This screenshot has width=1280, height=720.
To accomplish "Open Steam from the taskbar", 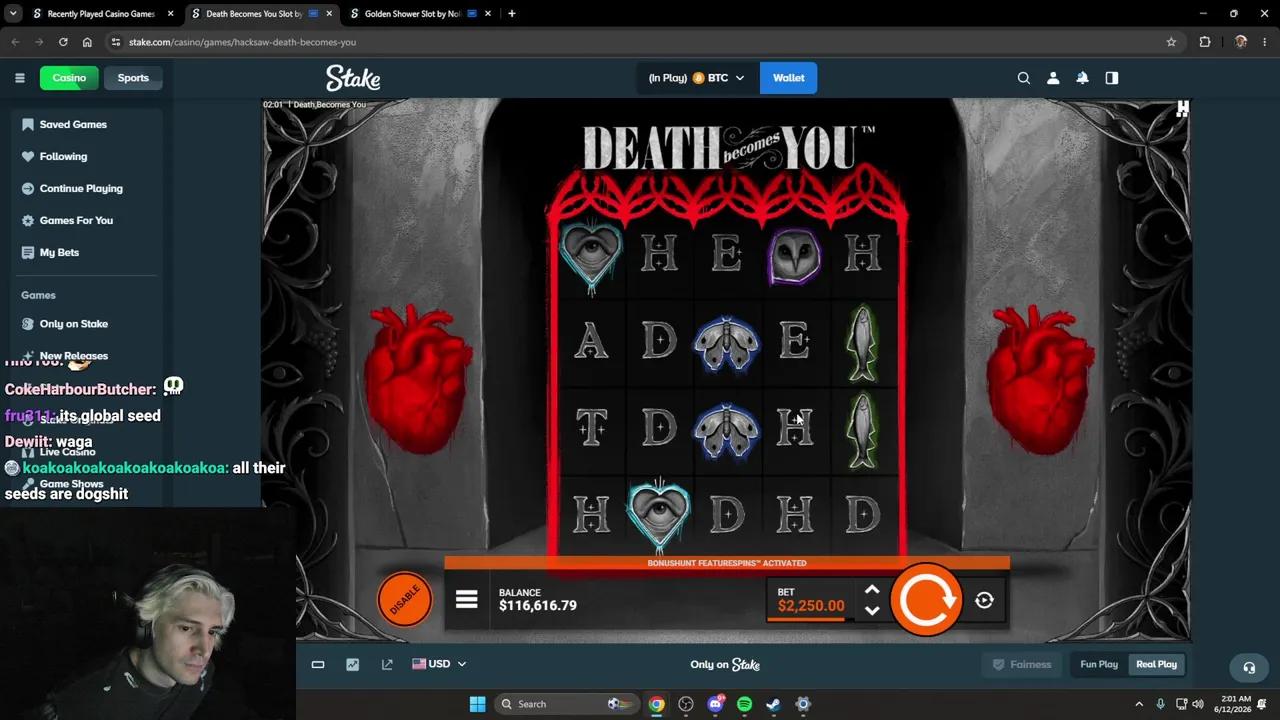I will pyautogui.click(x=773, y=704).
